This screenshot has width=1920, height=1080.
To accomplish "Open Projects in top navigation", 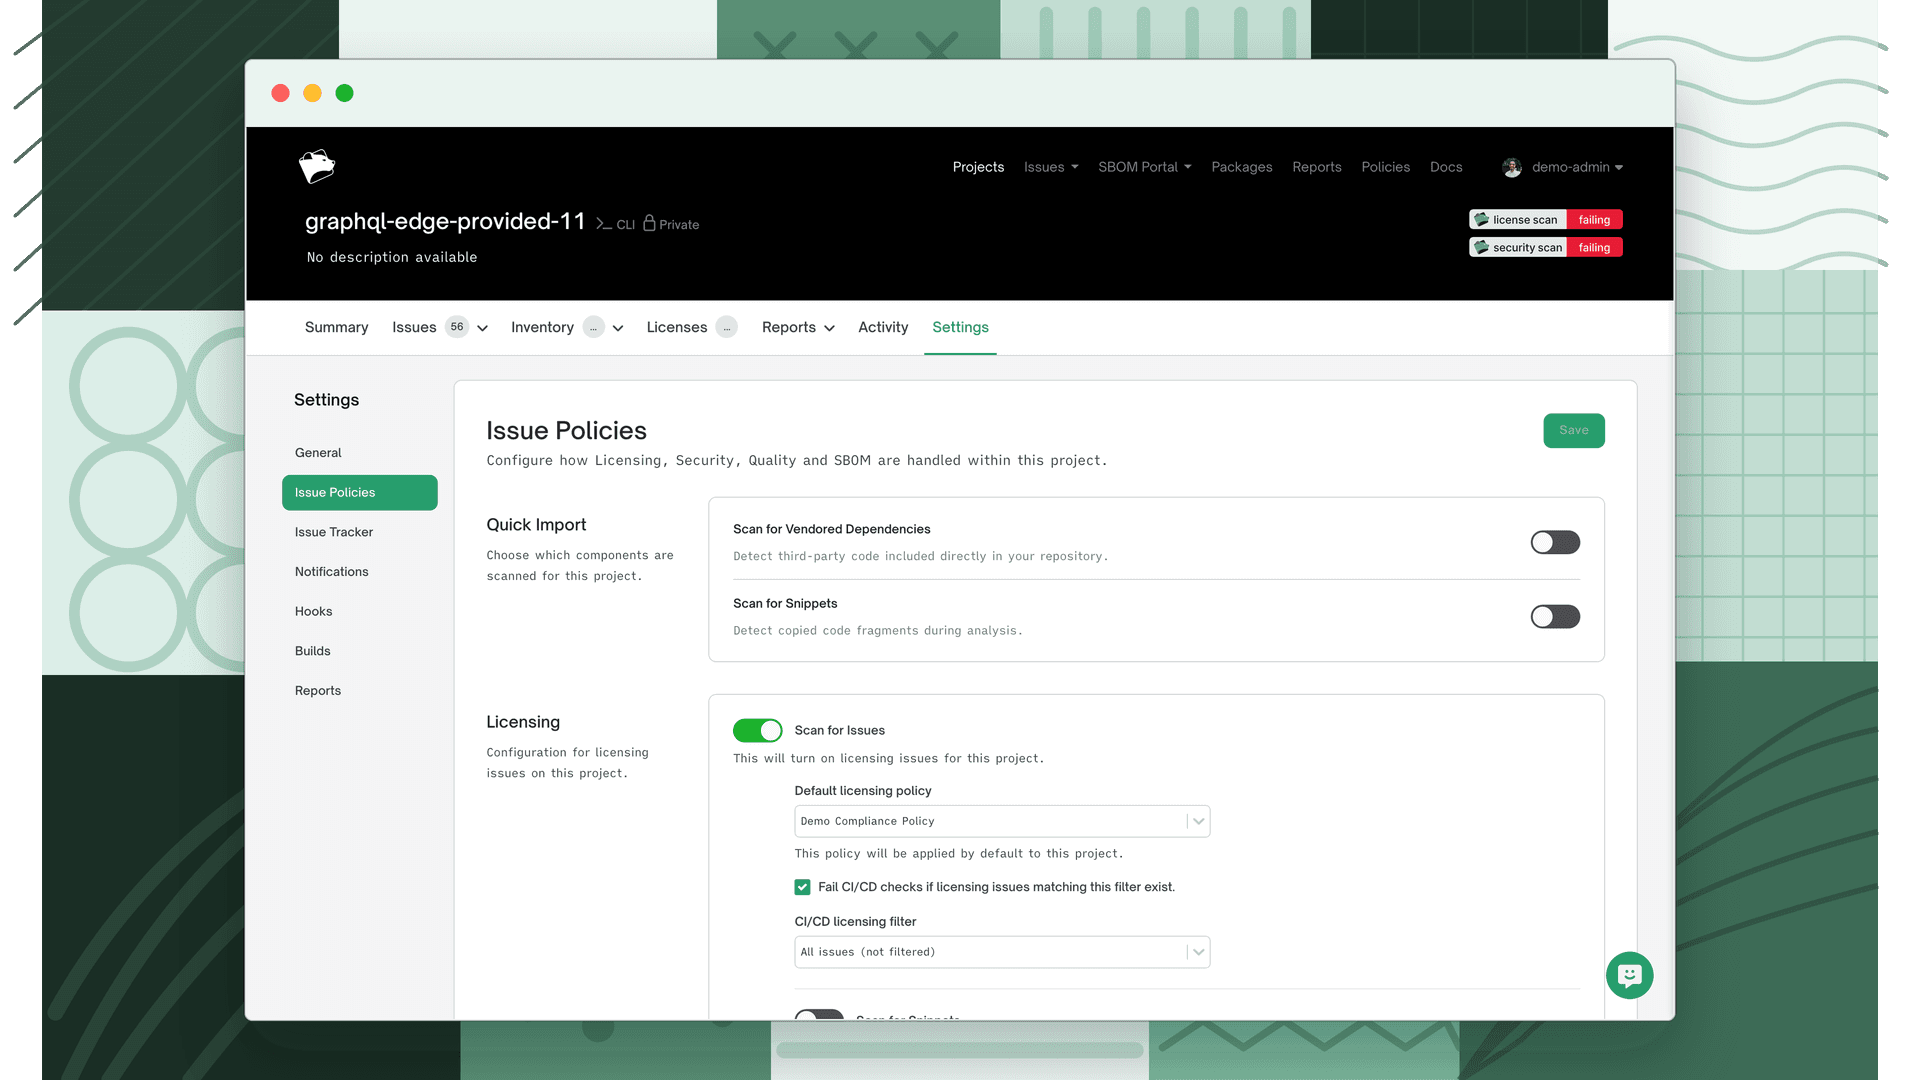I will point(978,167).
